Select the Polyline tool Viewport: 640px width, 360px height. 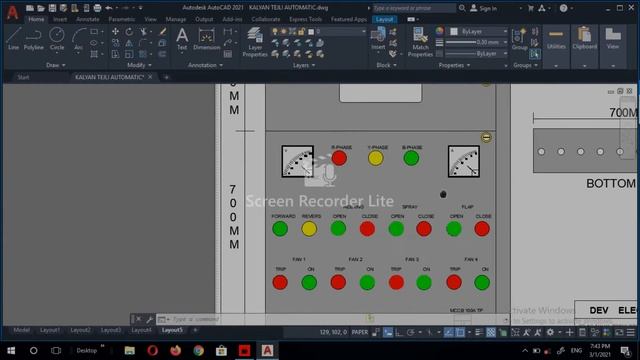coord(33,39)
